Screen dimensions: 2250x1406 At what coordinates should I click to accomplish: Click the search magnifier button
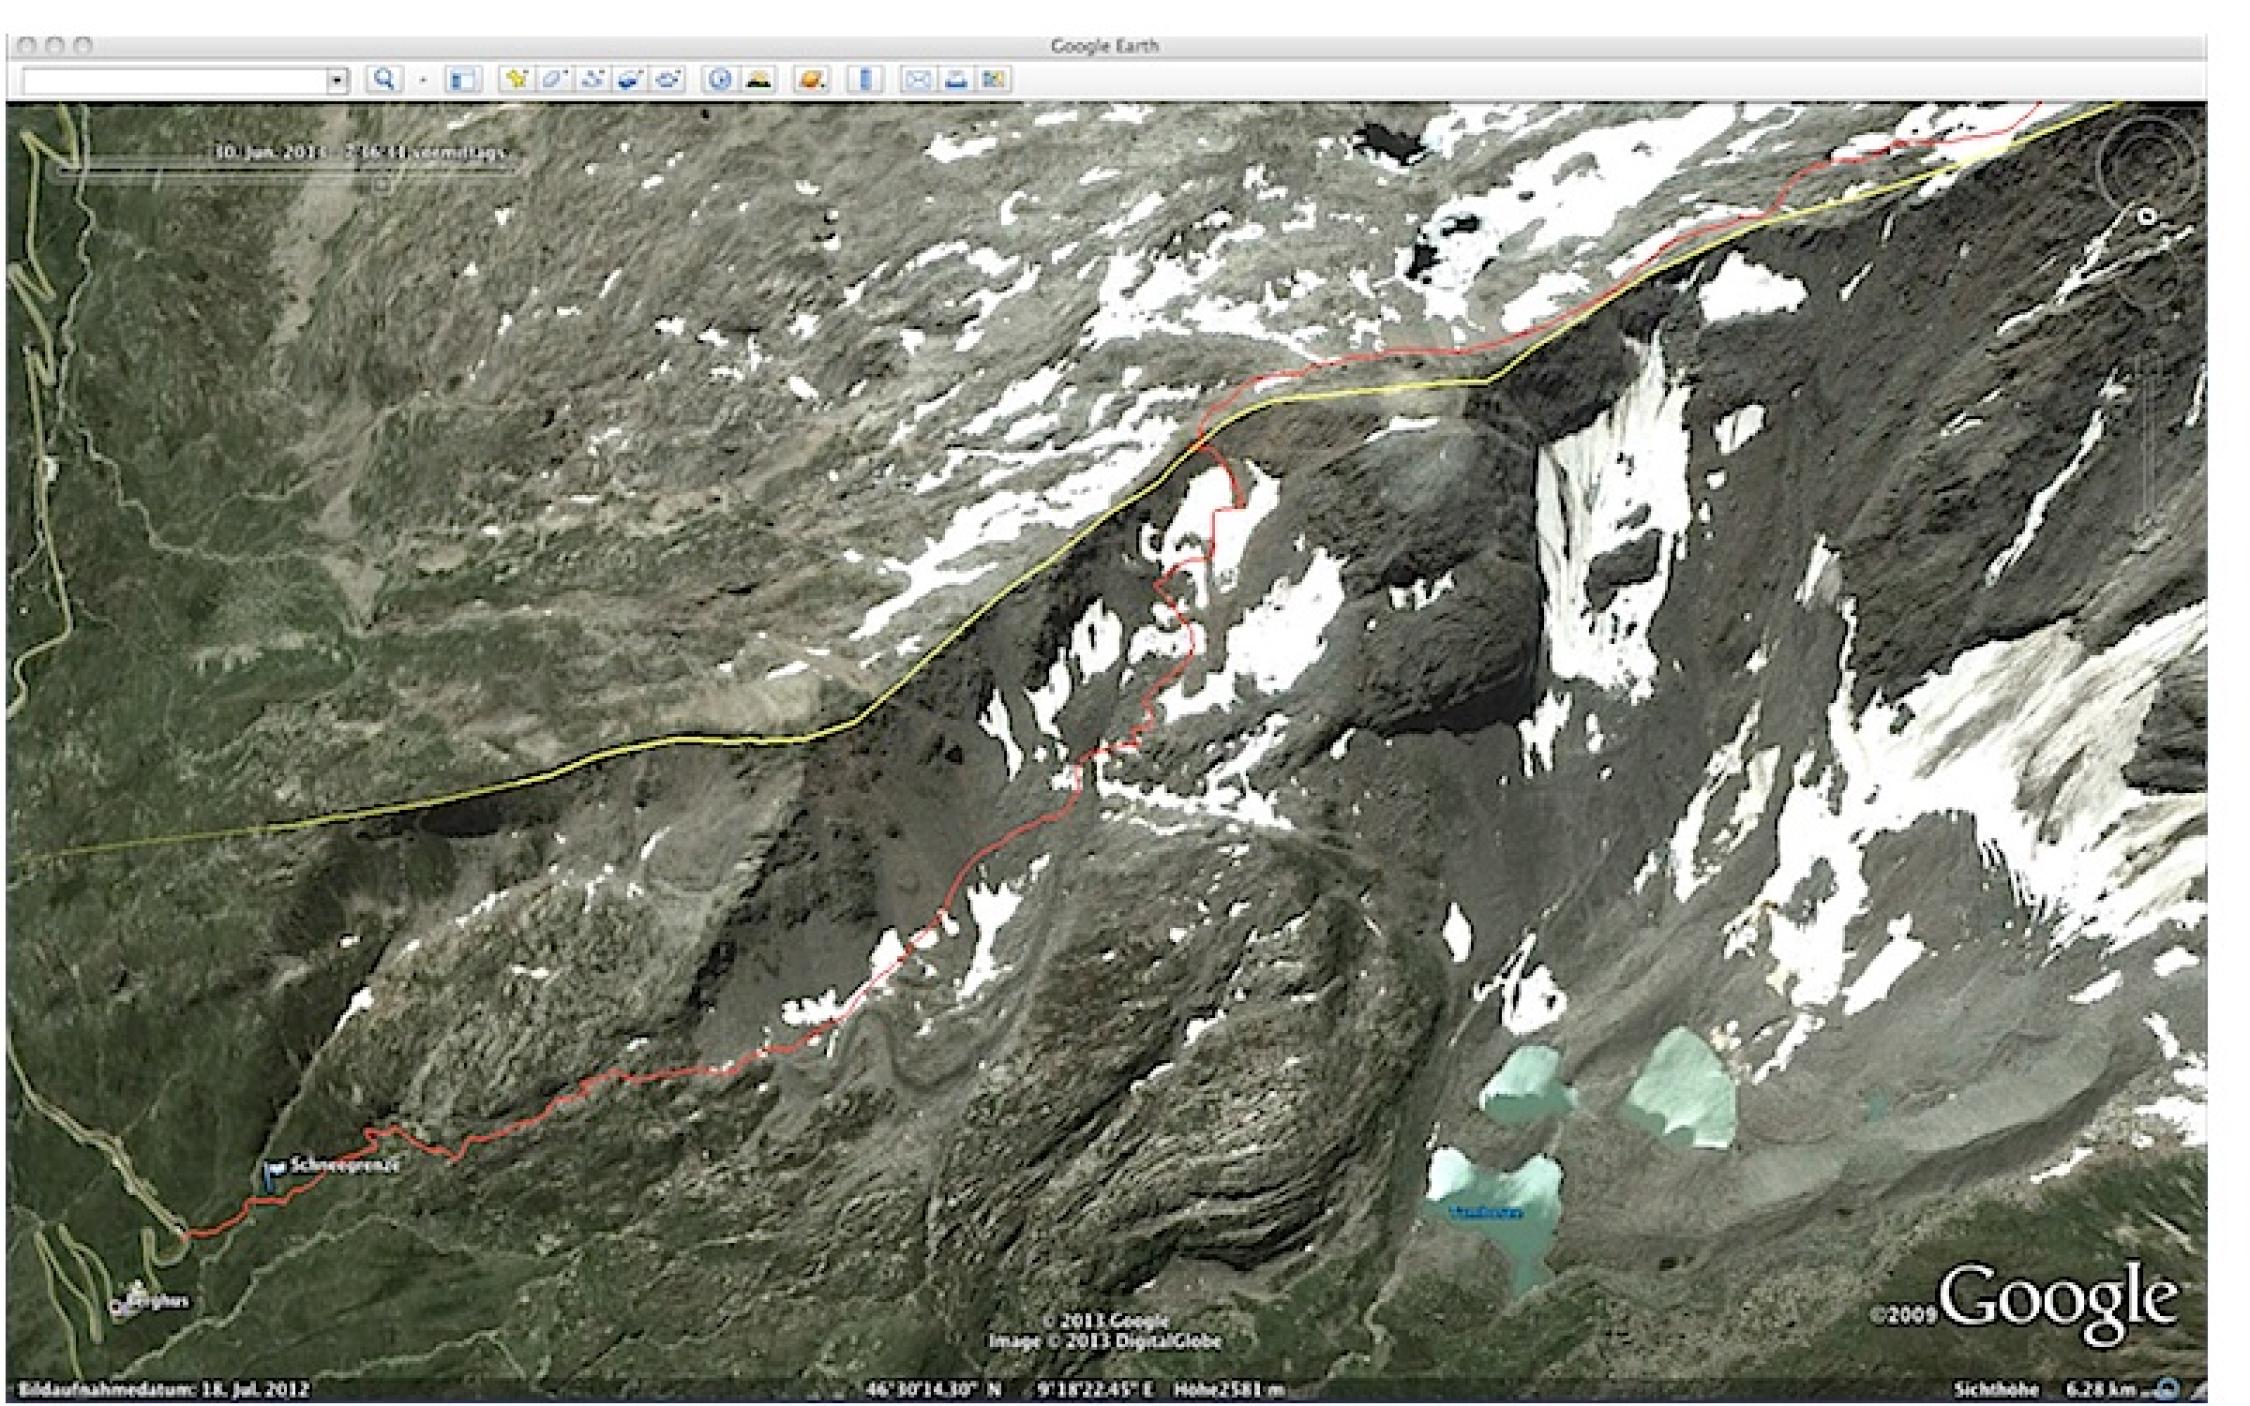[x=384, y=80]
